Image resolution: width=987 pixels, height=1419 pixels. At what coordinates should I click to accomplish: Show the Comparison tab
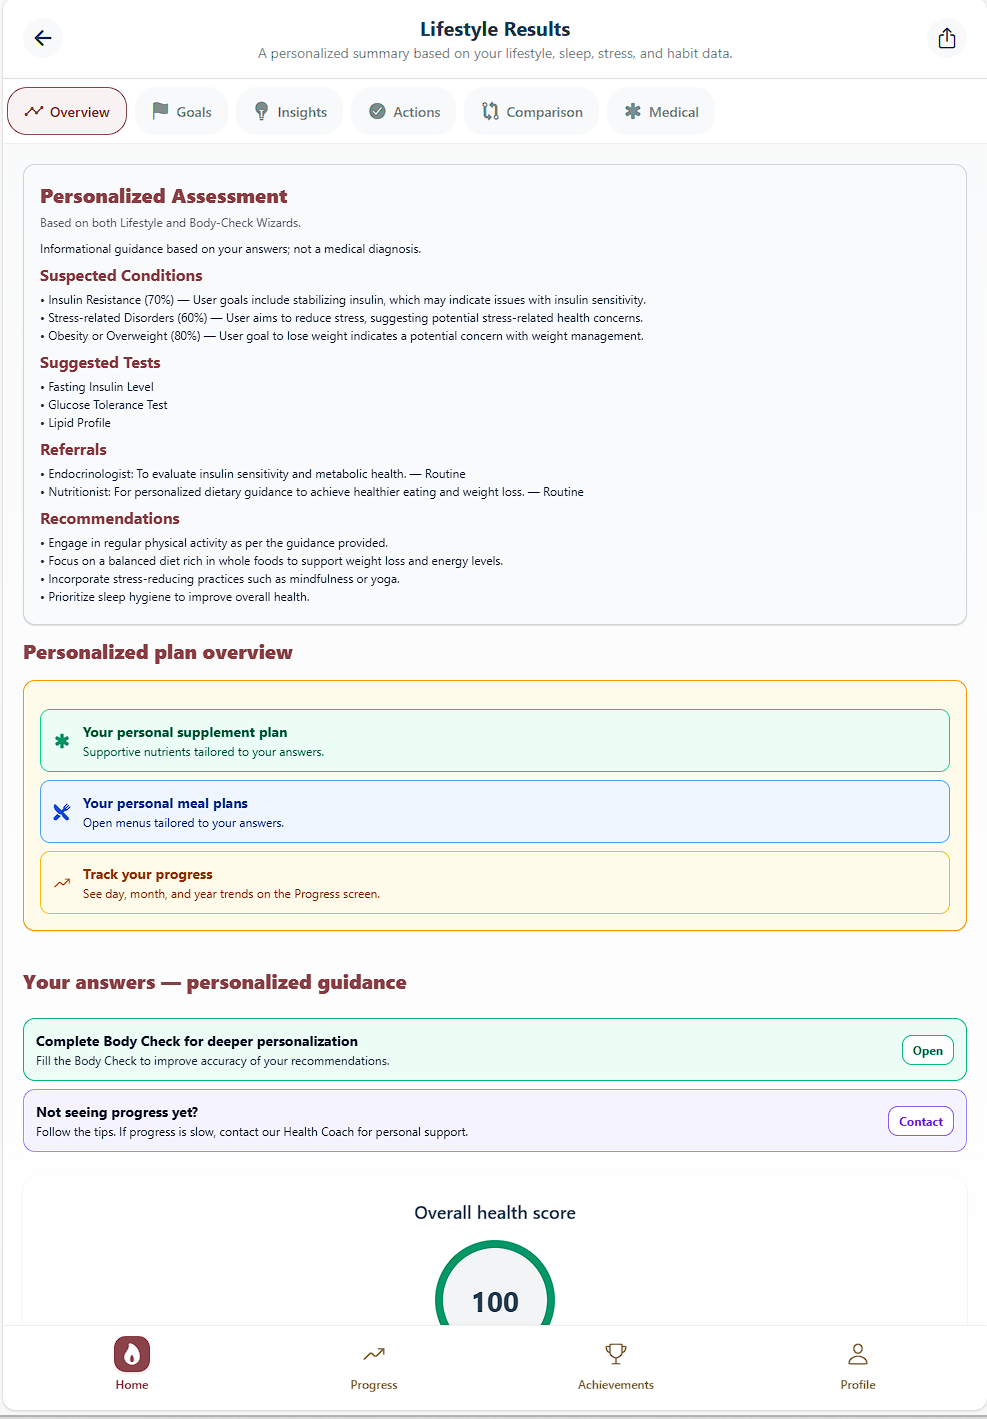pyautogui.click(x=532, y=111)
